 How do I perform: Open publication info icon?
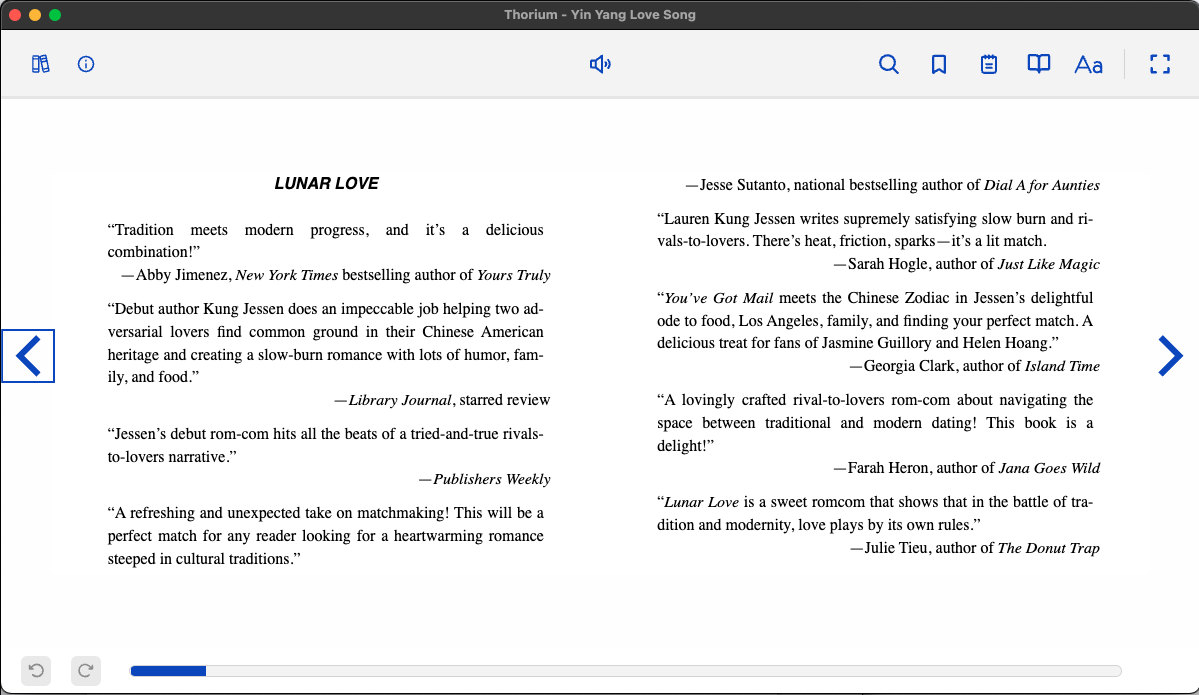coord(86,64)
